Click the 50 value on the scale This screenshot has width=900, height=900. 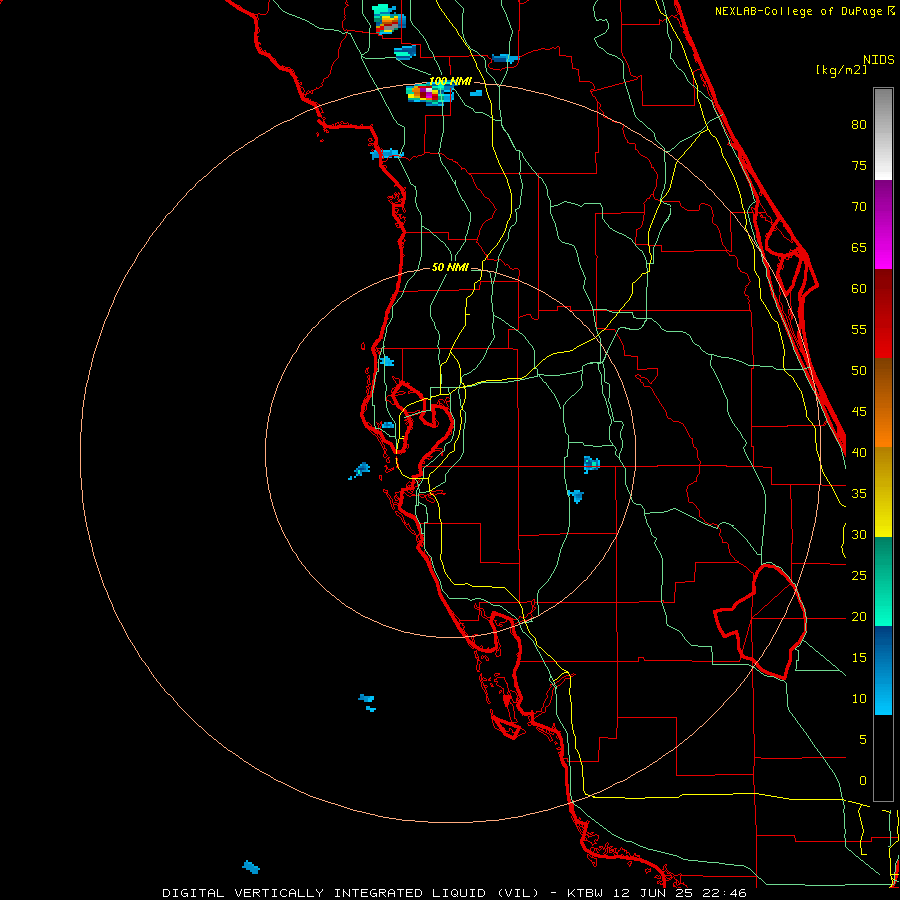(x=859, y=371)
